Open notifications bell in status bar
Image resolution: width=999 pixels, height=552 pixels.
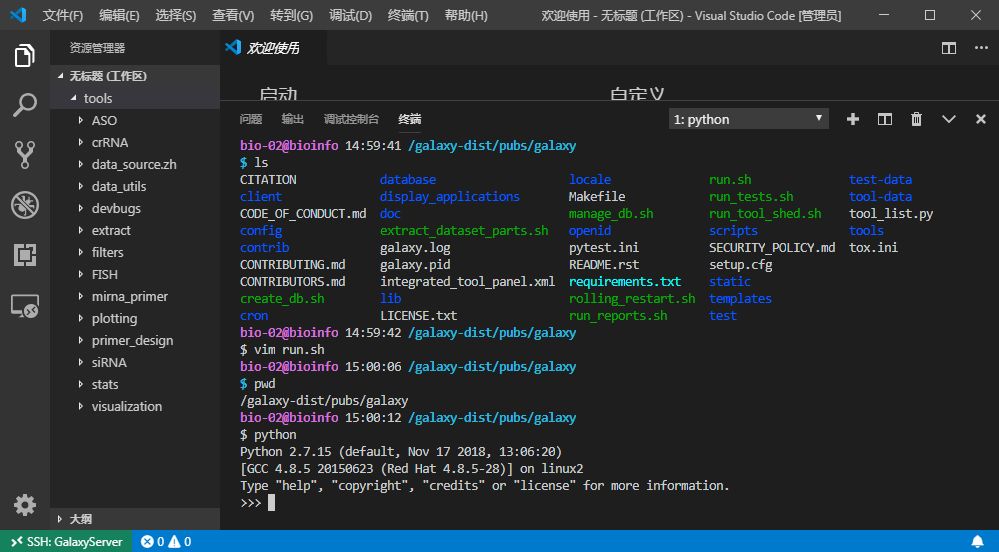[977, 542]
